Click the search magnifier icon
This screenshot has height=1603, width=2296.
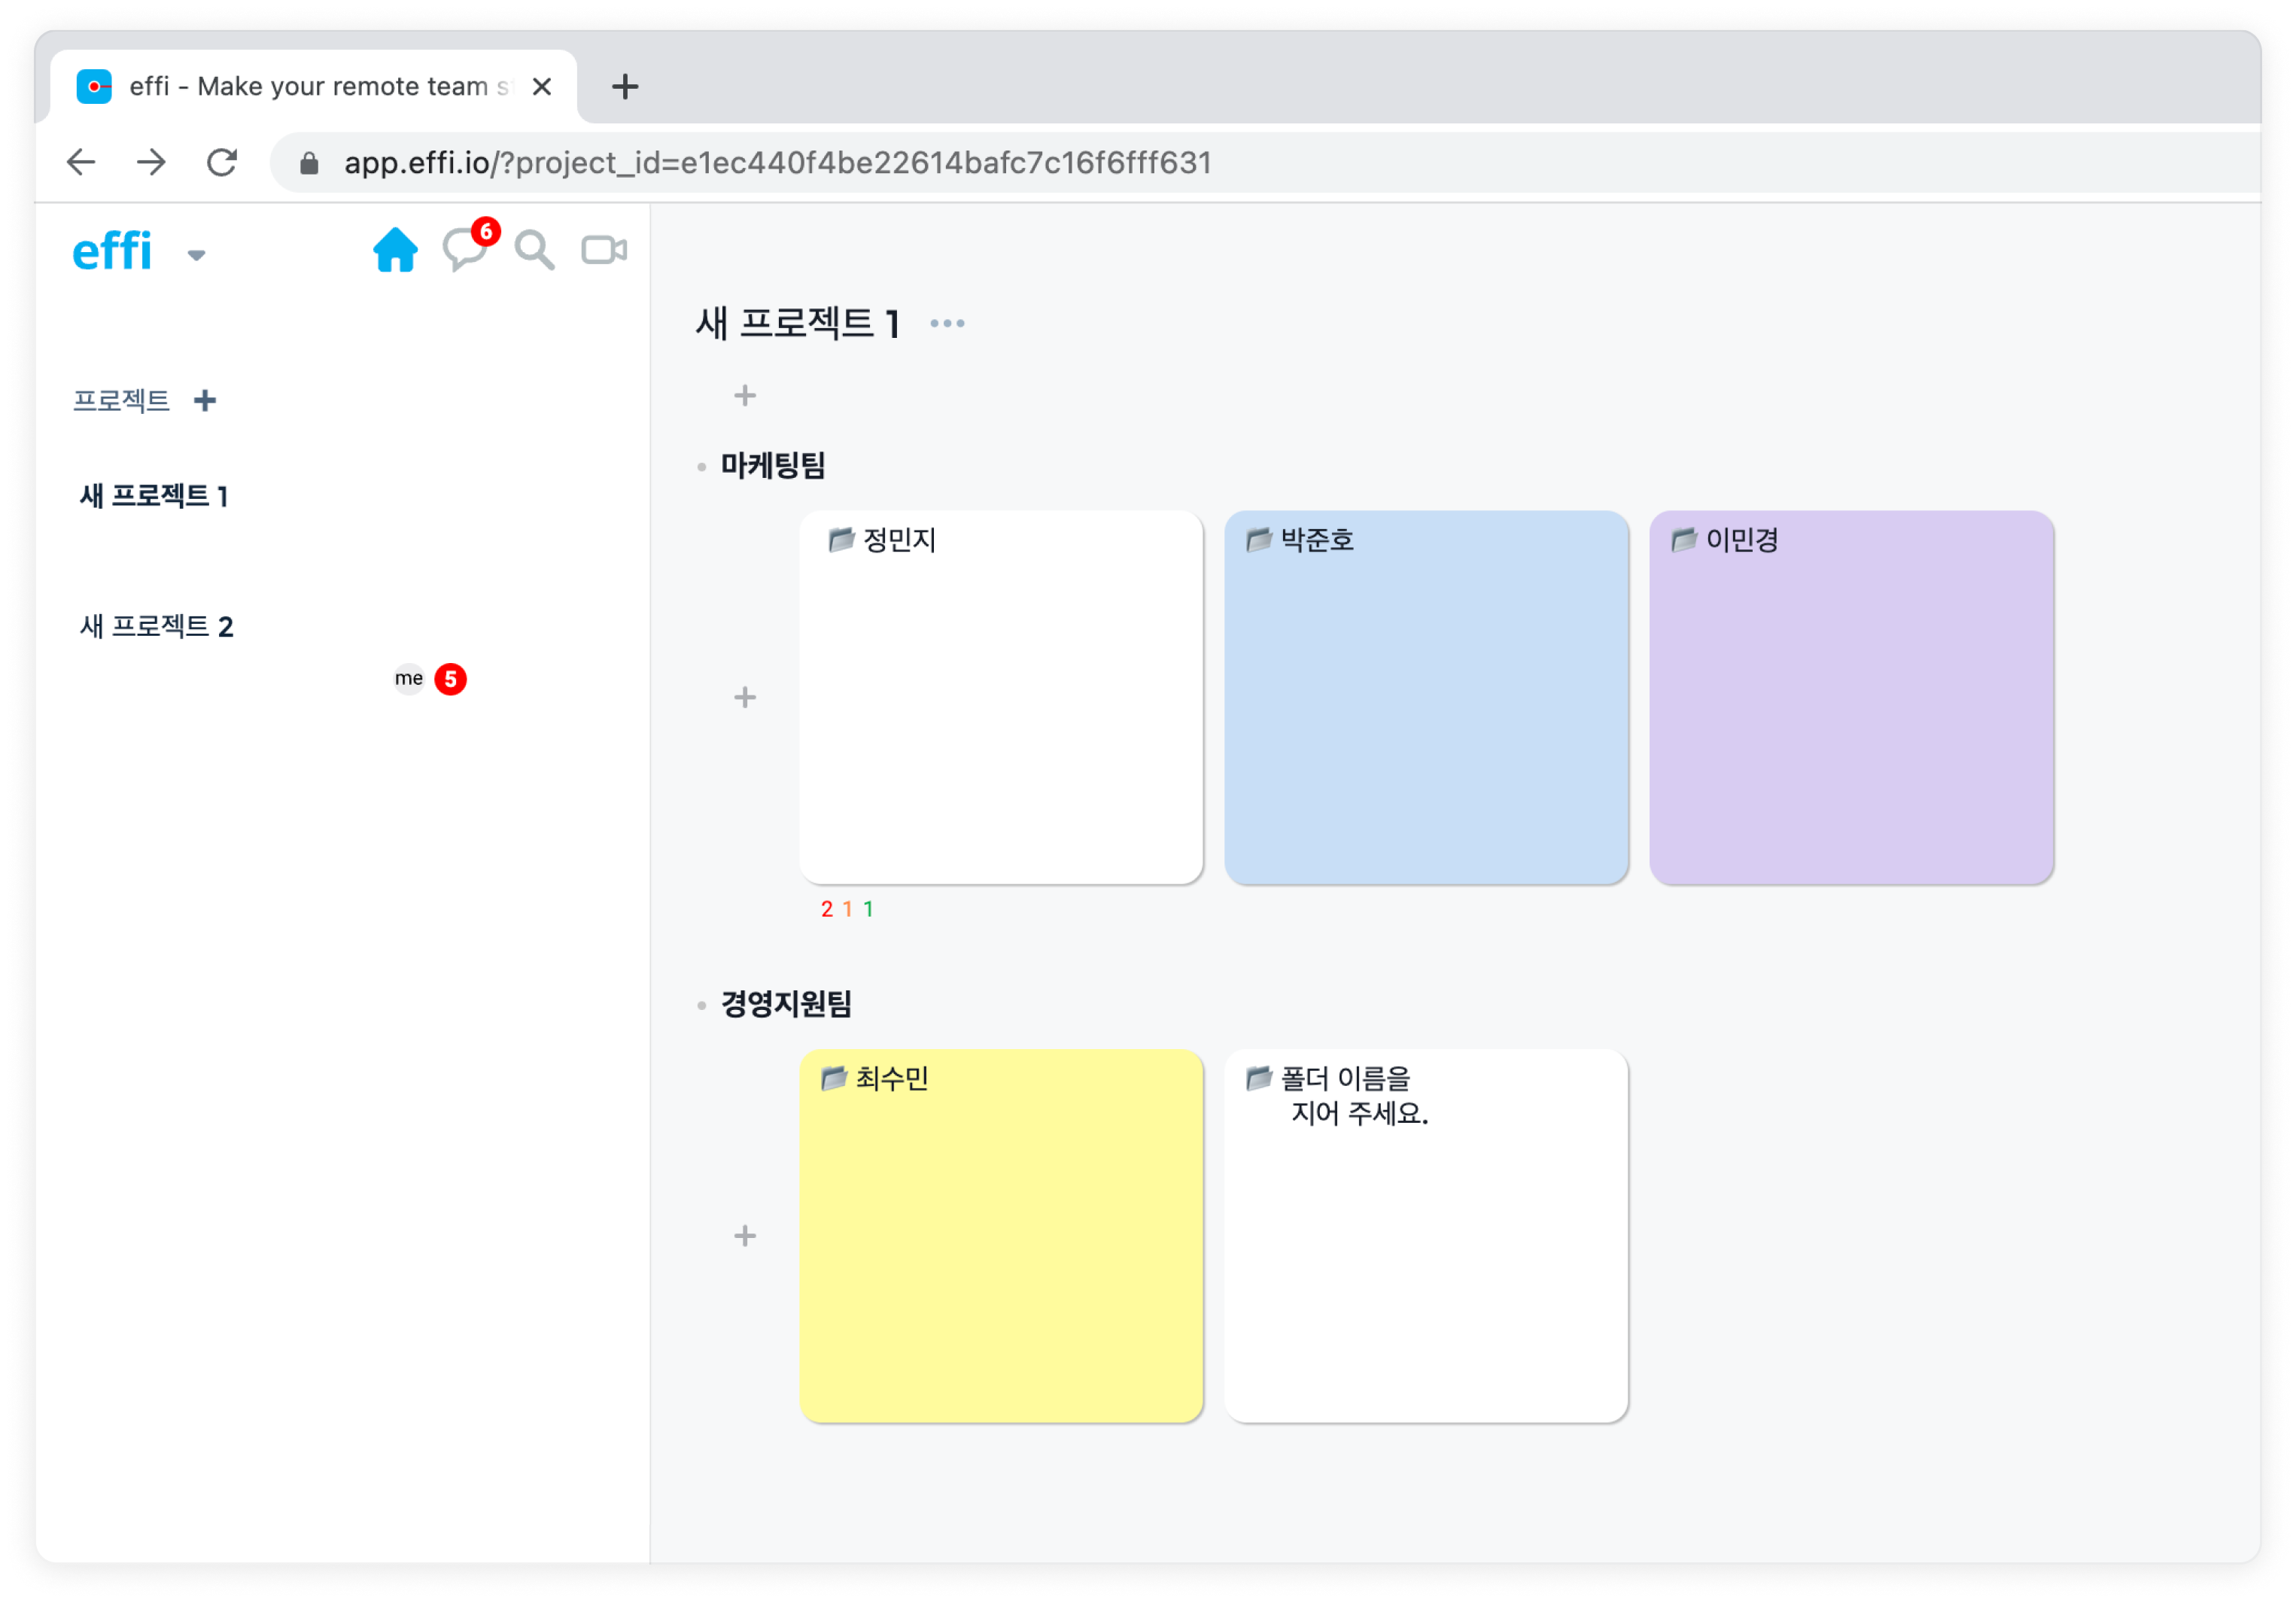click(534, 250)
